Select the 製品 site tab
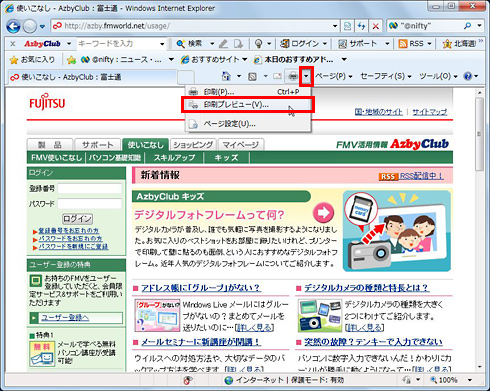The image size is (490, 391). tap(49, 145)
